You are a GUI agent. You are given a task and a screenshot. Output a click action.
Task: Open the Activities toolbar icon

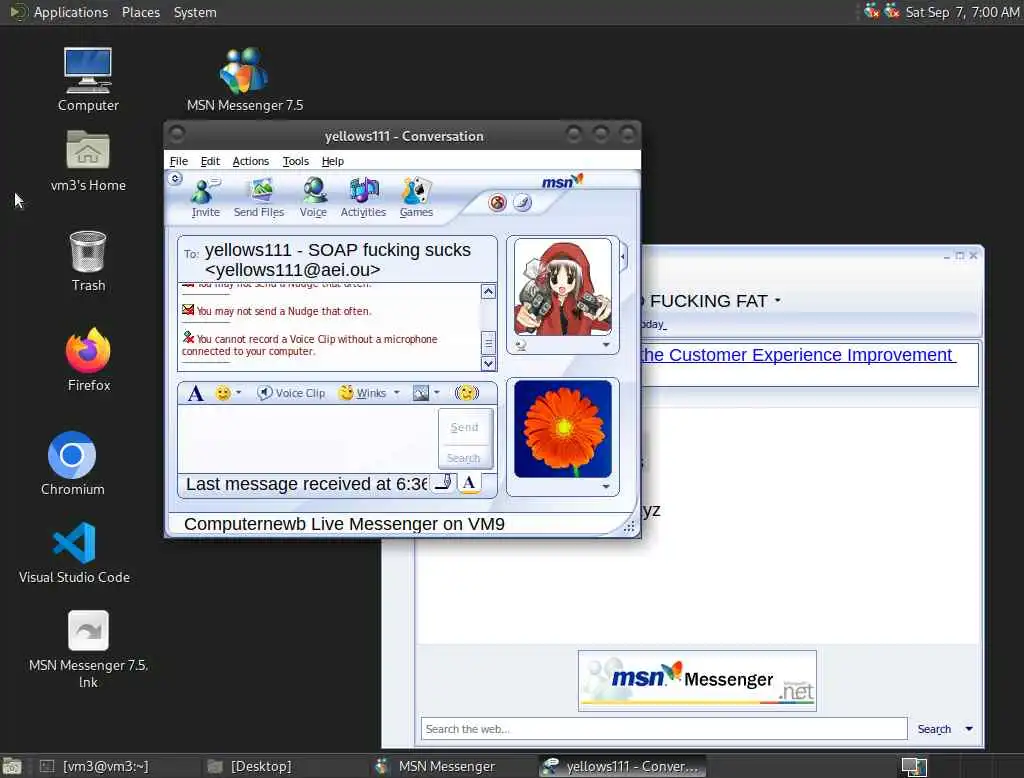click(363, 198)
